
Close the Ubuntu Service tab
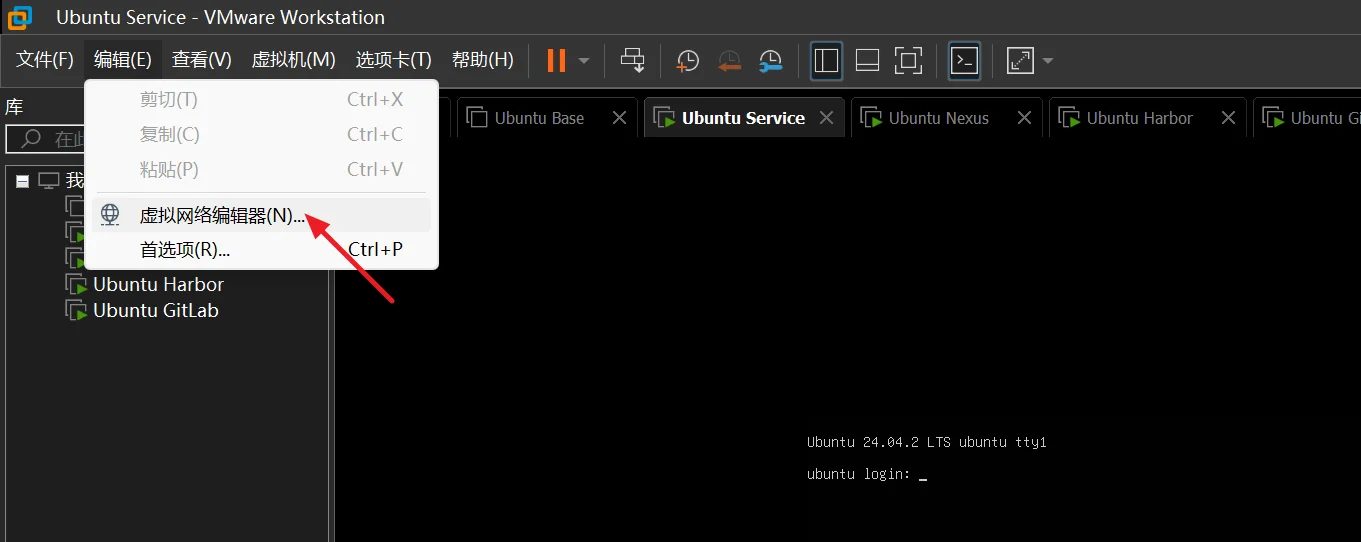point(826,118)
